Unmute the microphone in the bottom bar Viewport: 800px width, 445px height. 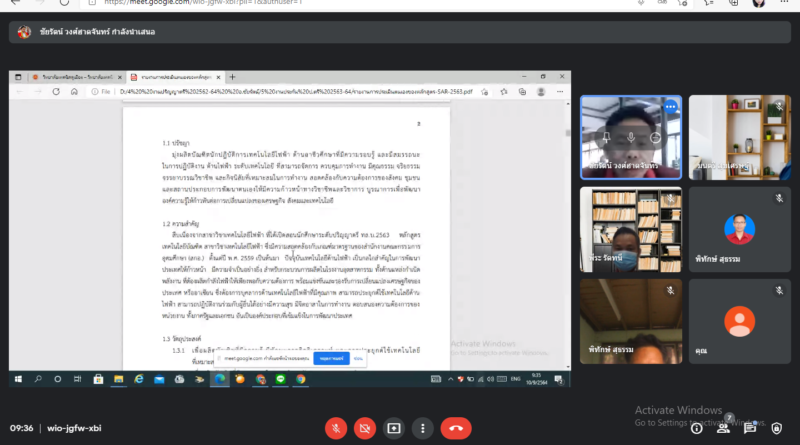point(337,427)
